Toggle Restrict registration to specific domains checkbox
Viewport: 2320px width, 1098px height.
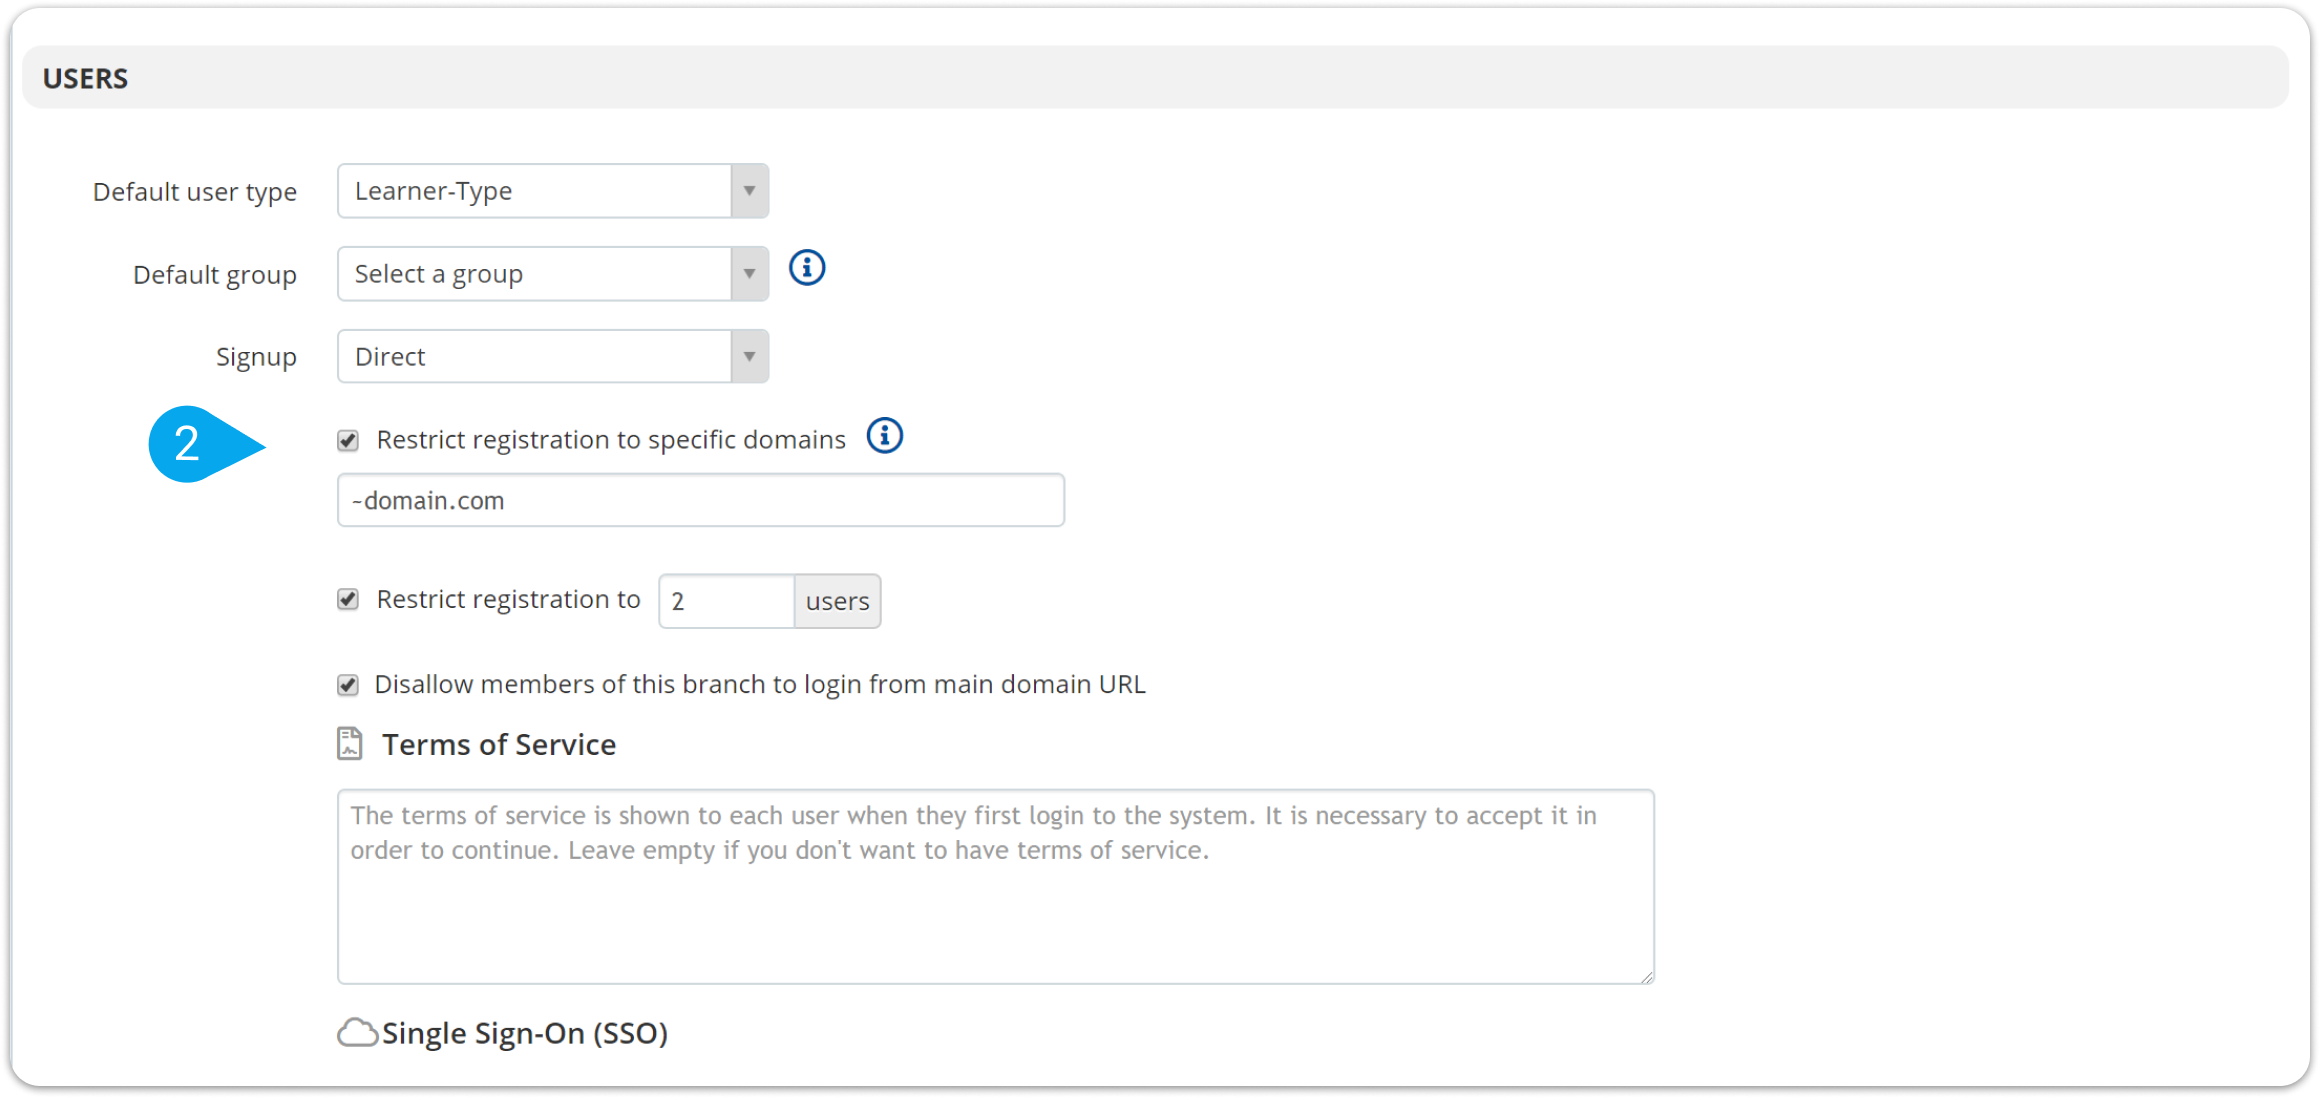coord(348,440)
